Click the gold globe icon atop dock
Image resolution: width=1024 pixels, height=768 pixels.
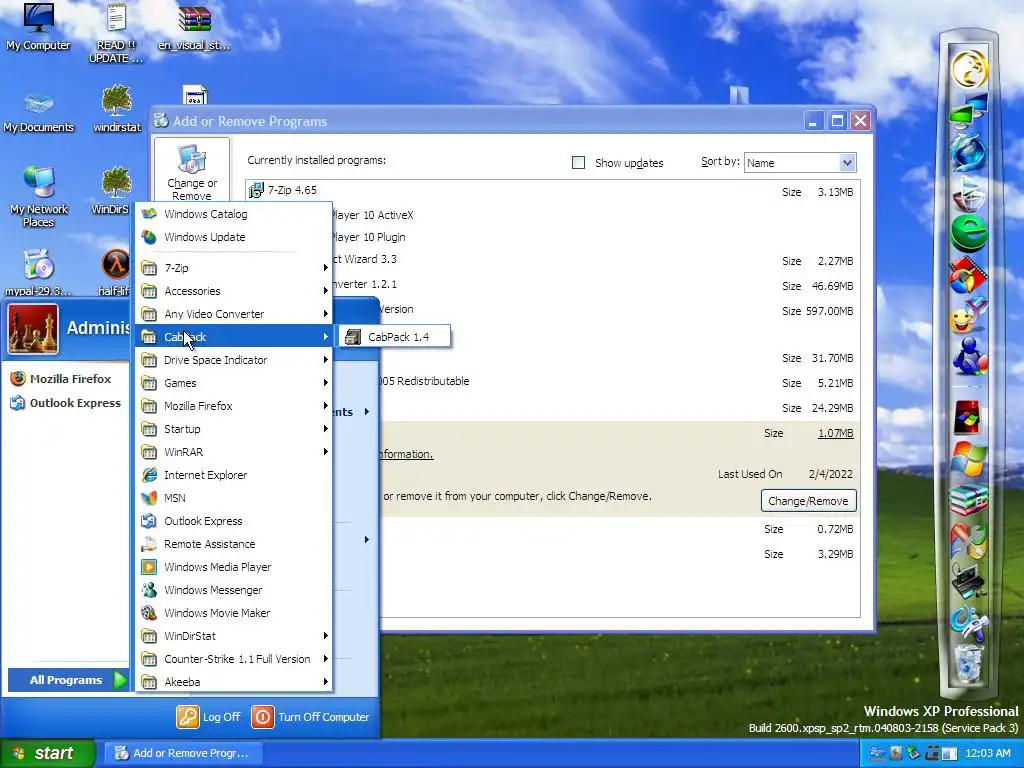coord(969,69)
